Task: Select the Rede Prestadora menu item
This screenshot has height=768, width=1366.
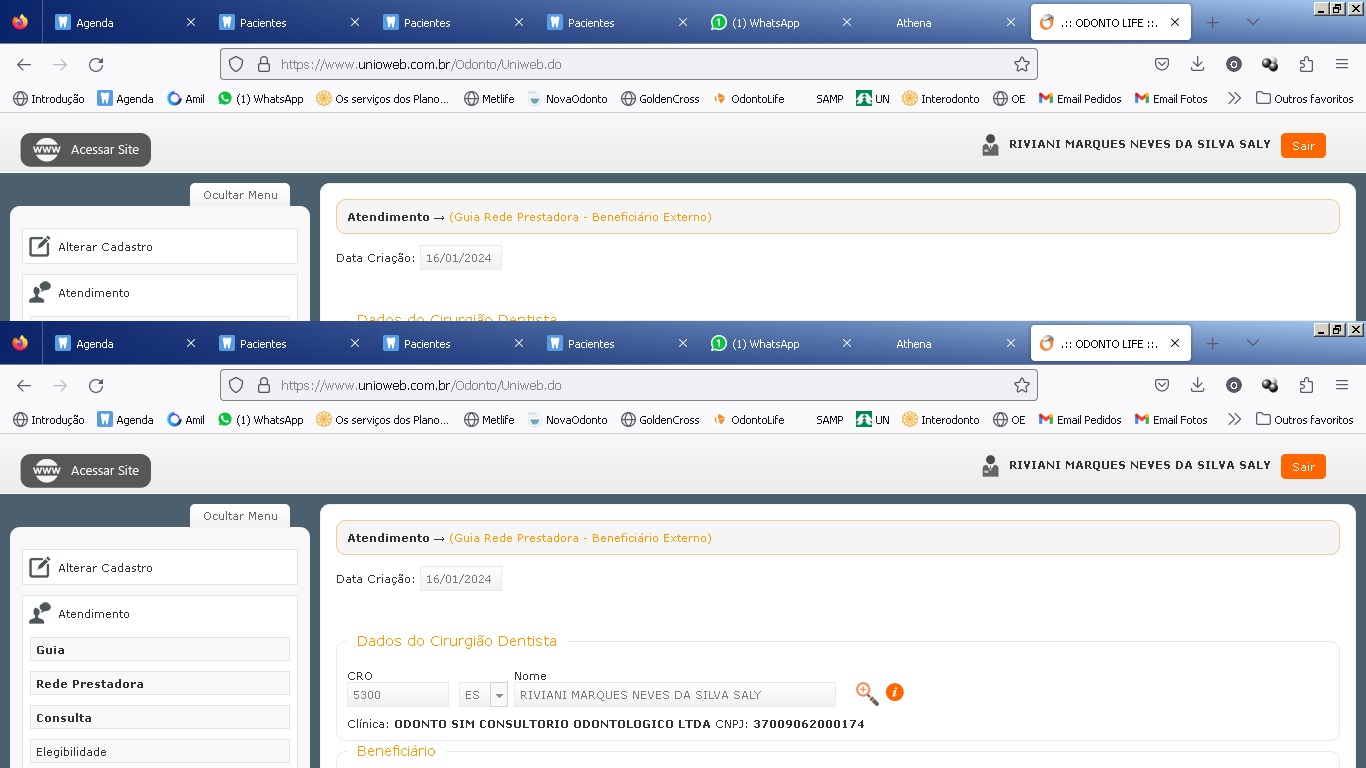Action: [160, 684]
